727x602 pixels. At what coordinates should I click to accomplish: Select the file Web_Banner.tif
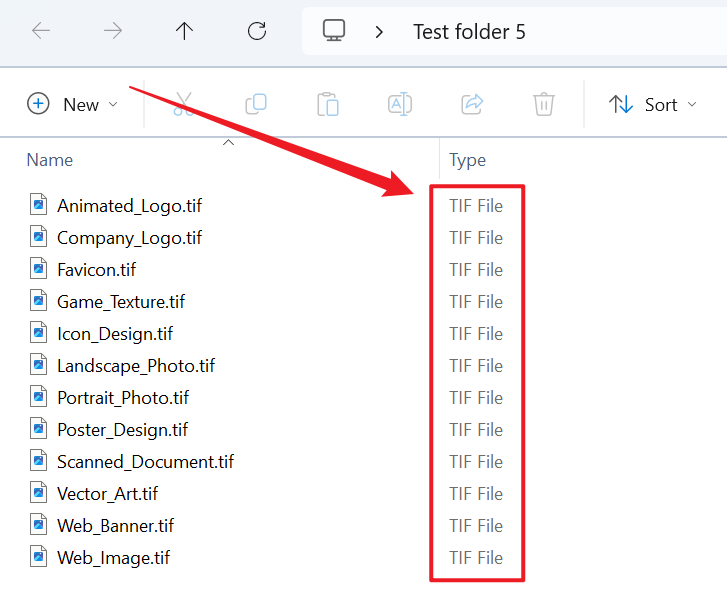(x=115, y=525)
